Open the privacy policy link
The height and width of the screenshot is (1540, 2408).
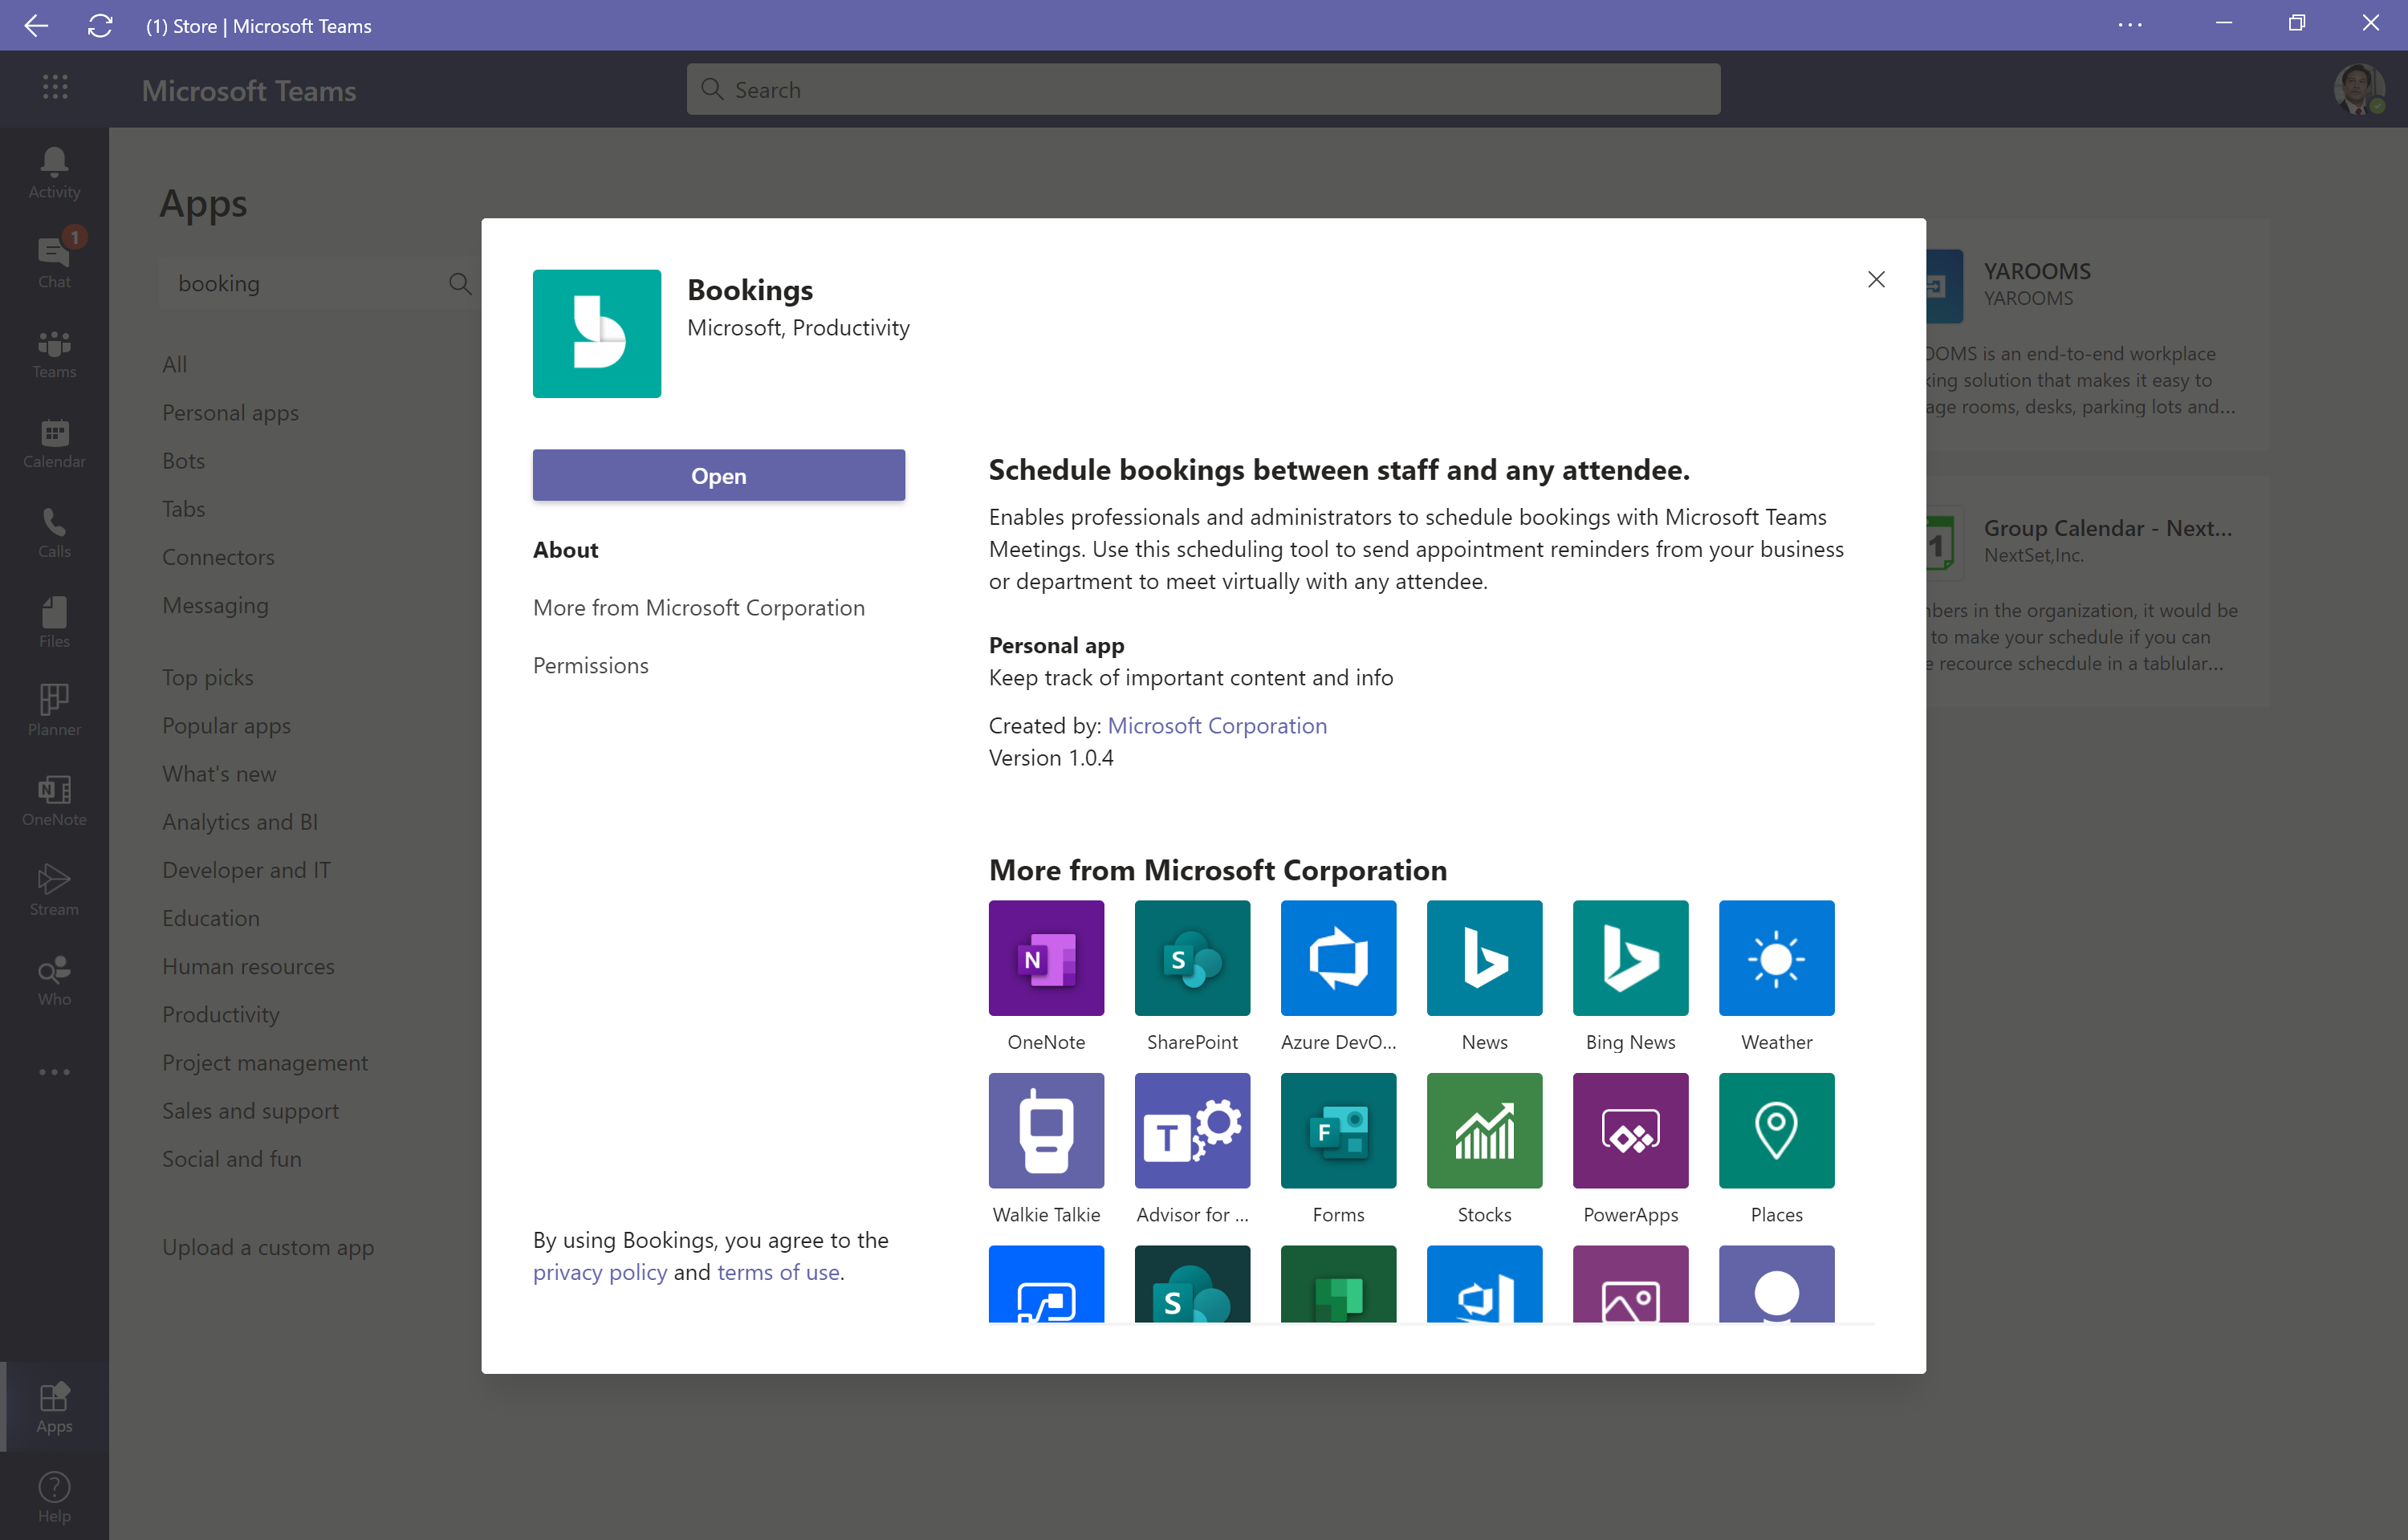click(599, 1272)
